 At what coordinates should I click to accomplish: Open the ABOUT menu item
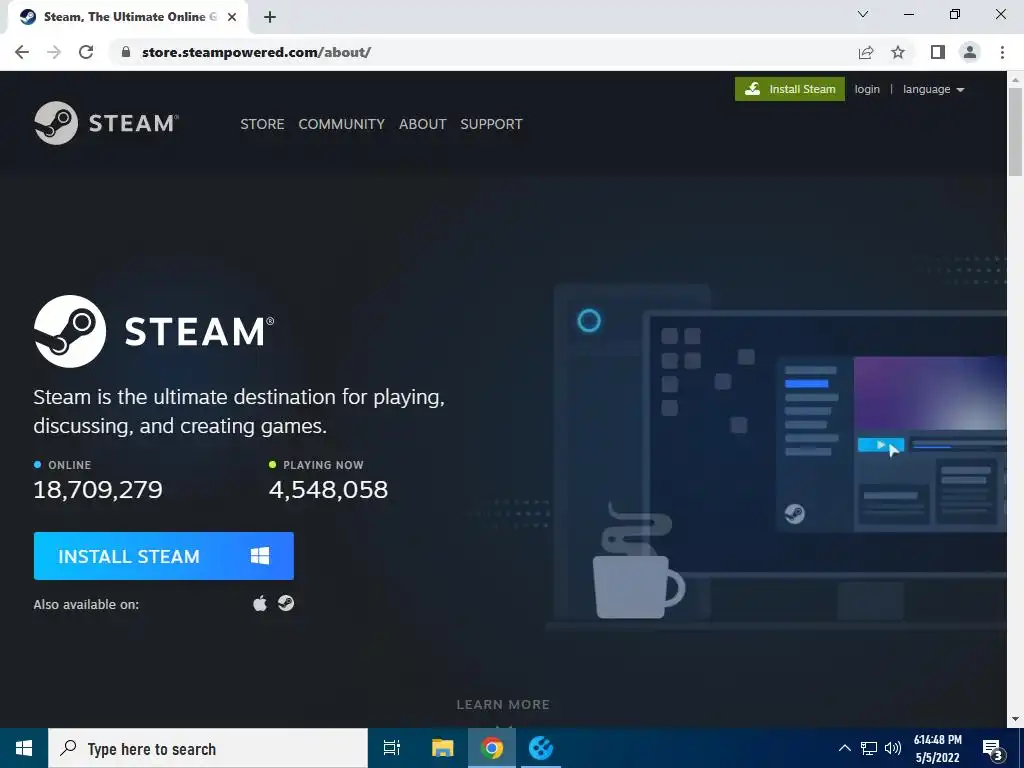click(423, 124)
